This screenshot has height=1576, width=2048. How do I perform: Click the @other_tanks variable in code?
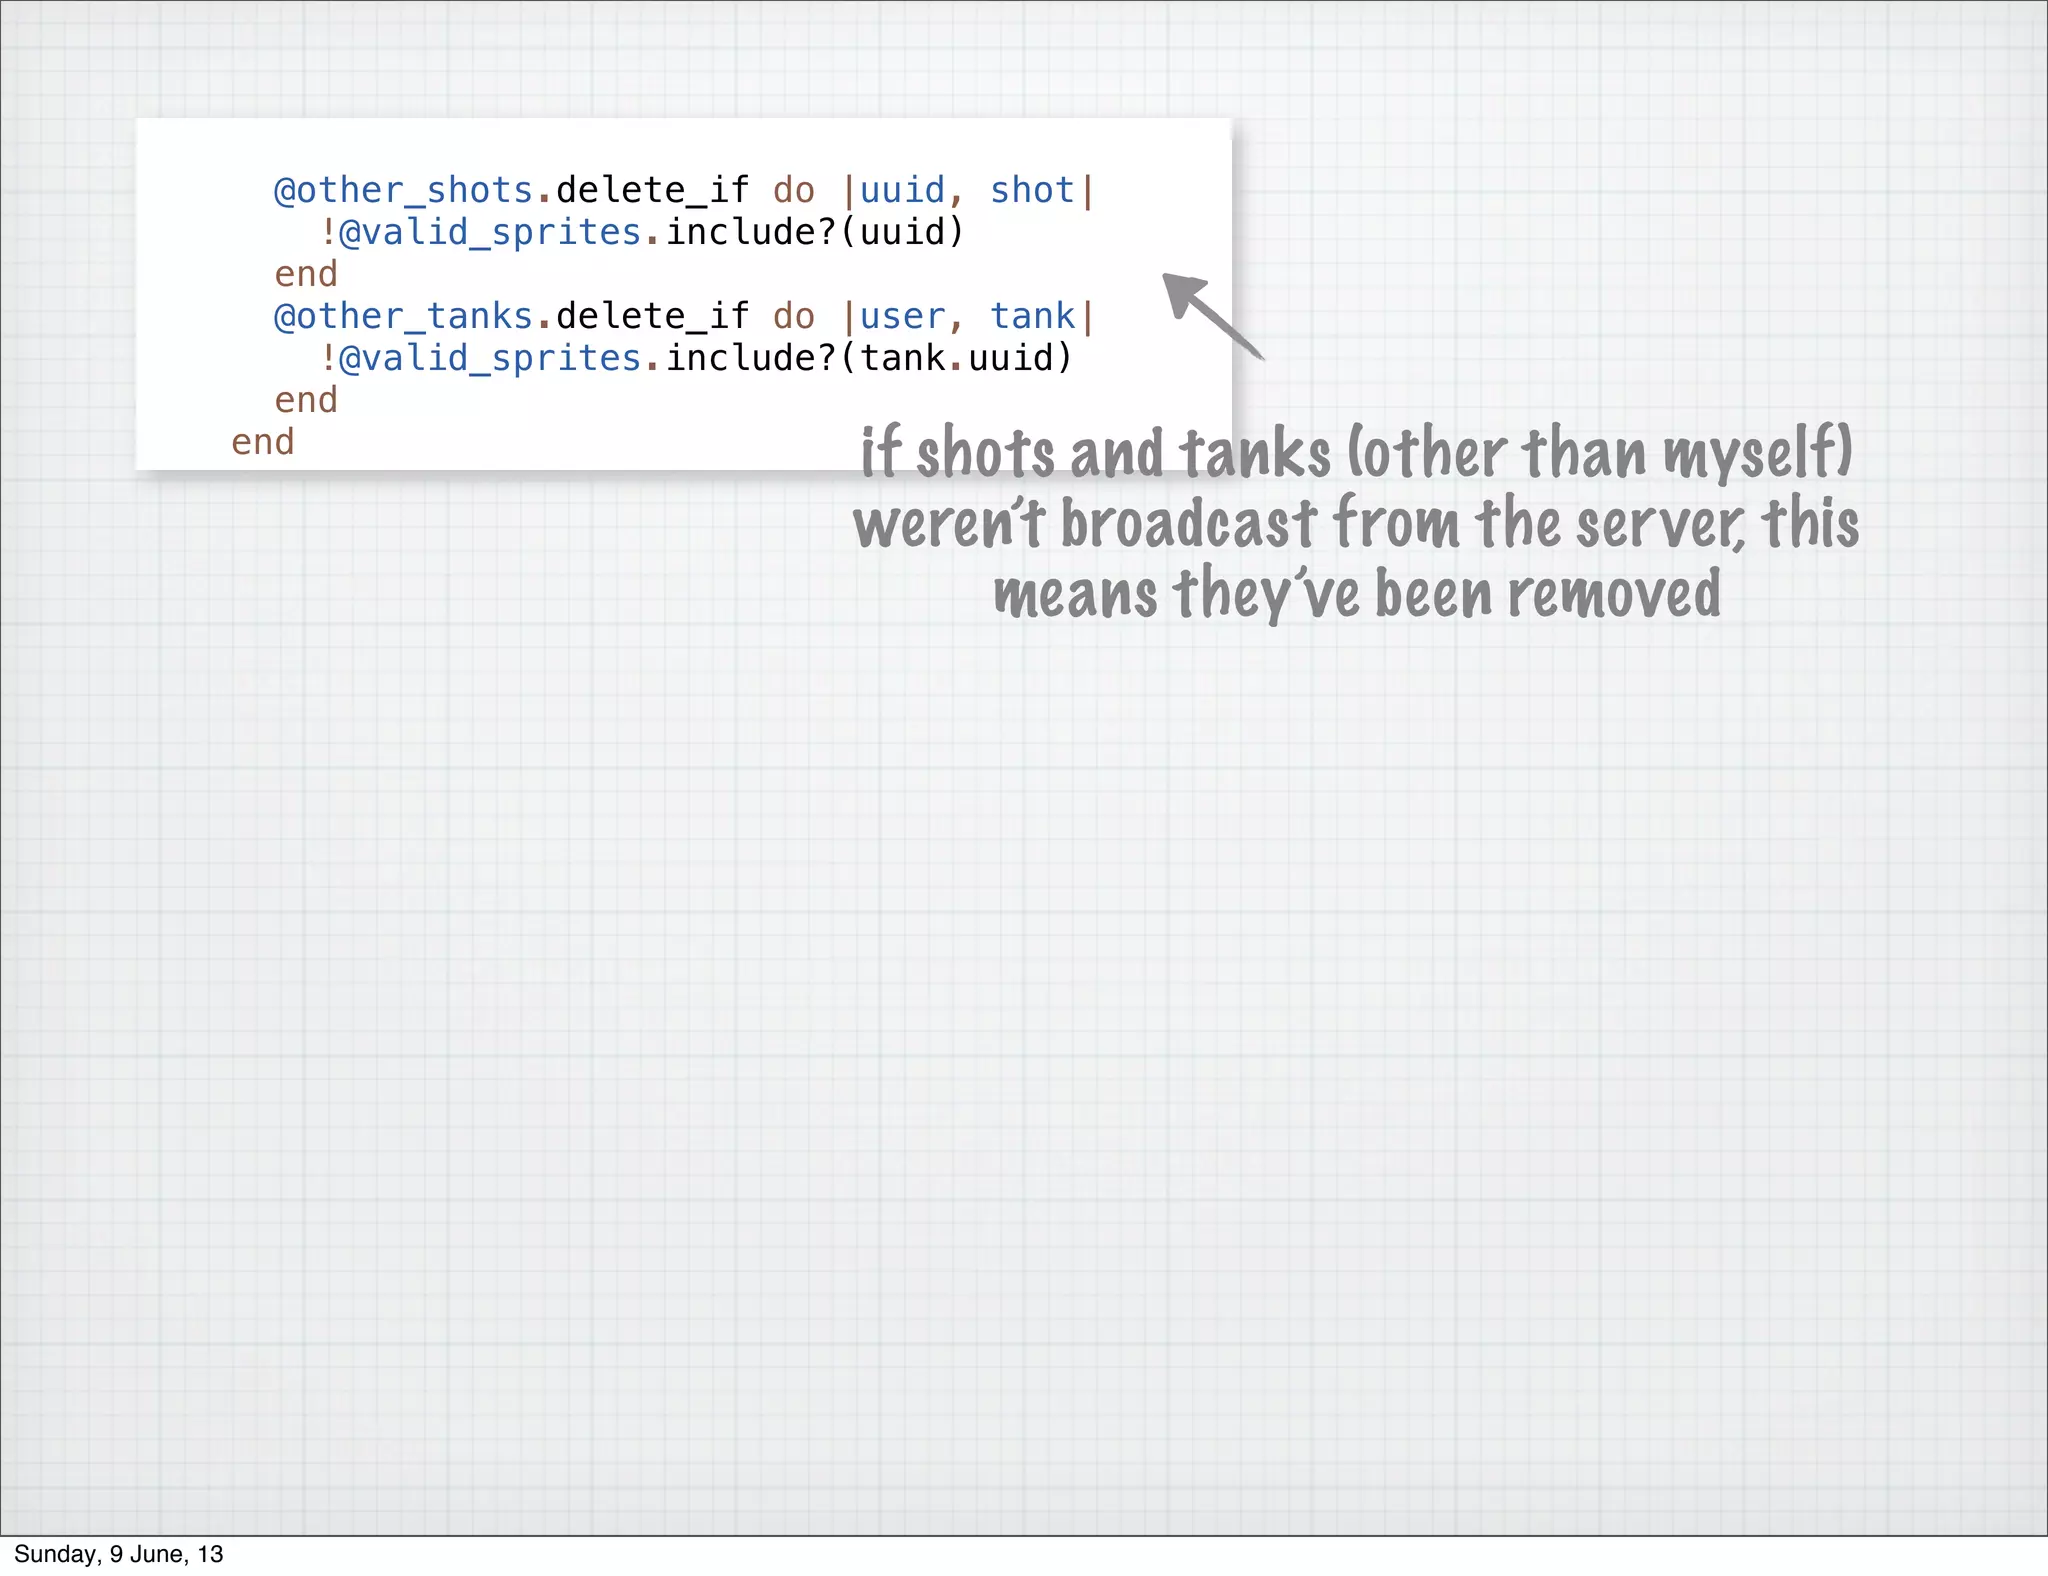(x=403, y=316)
